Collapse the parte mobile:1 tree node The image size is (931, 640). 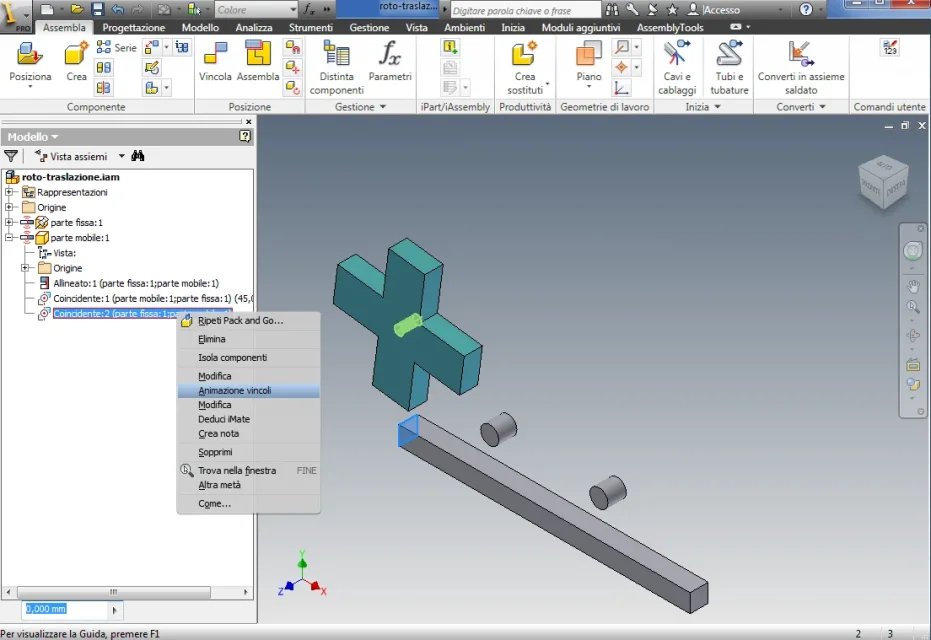[x=9, y=237]
